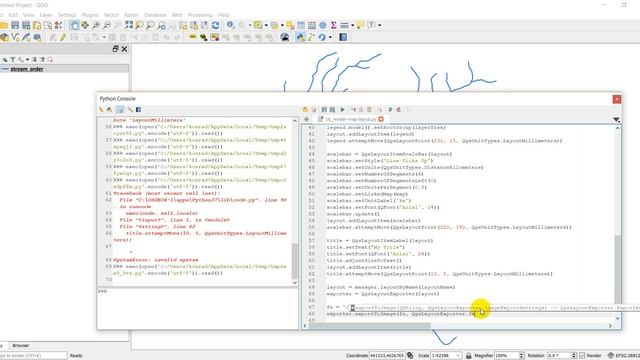Select the Identify Features tool

(x=231, y=25)
